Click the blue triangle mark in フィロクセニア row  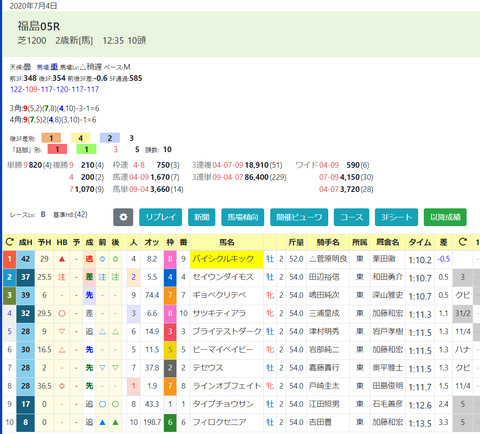coord(102,422)
